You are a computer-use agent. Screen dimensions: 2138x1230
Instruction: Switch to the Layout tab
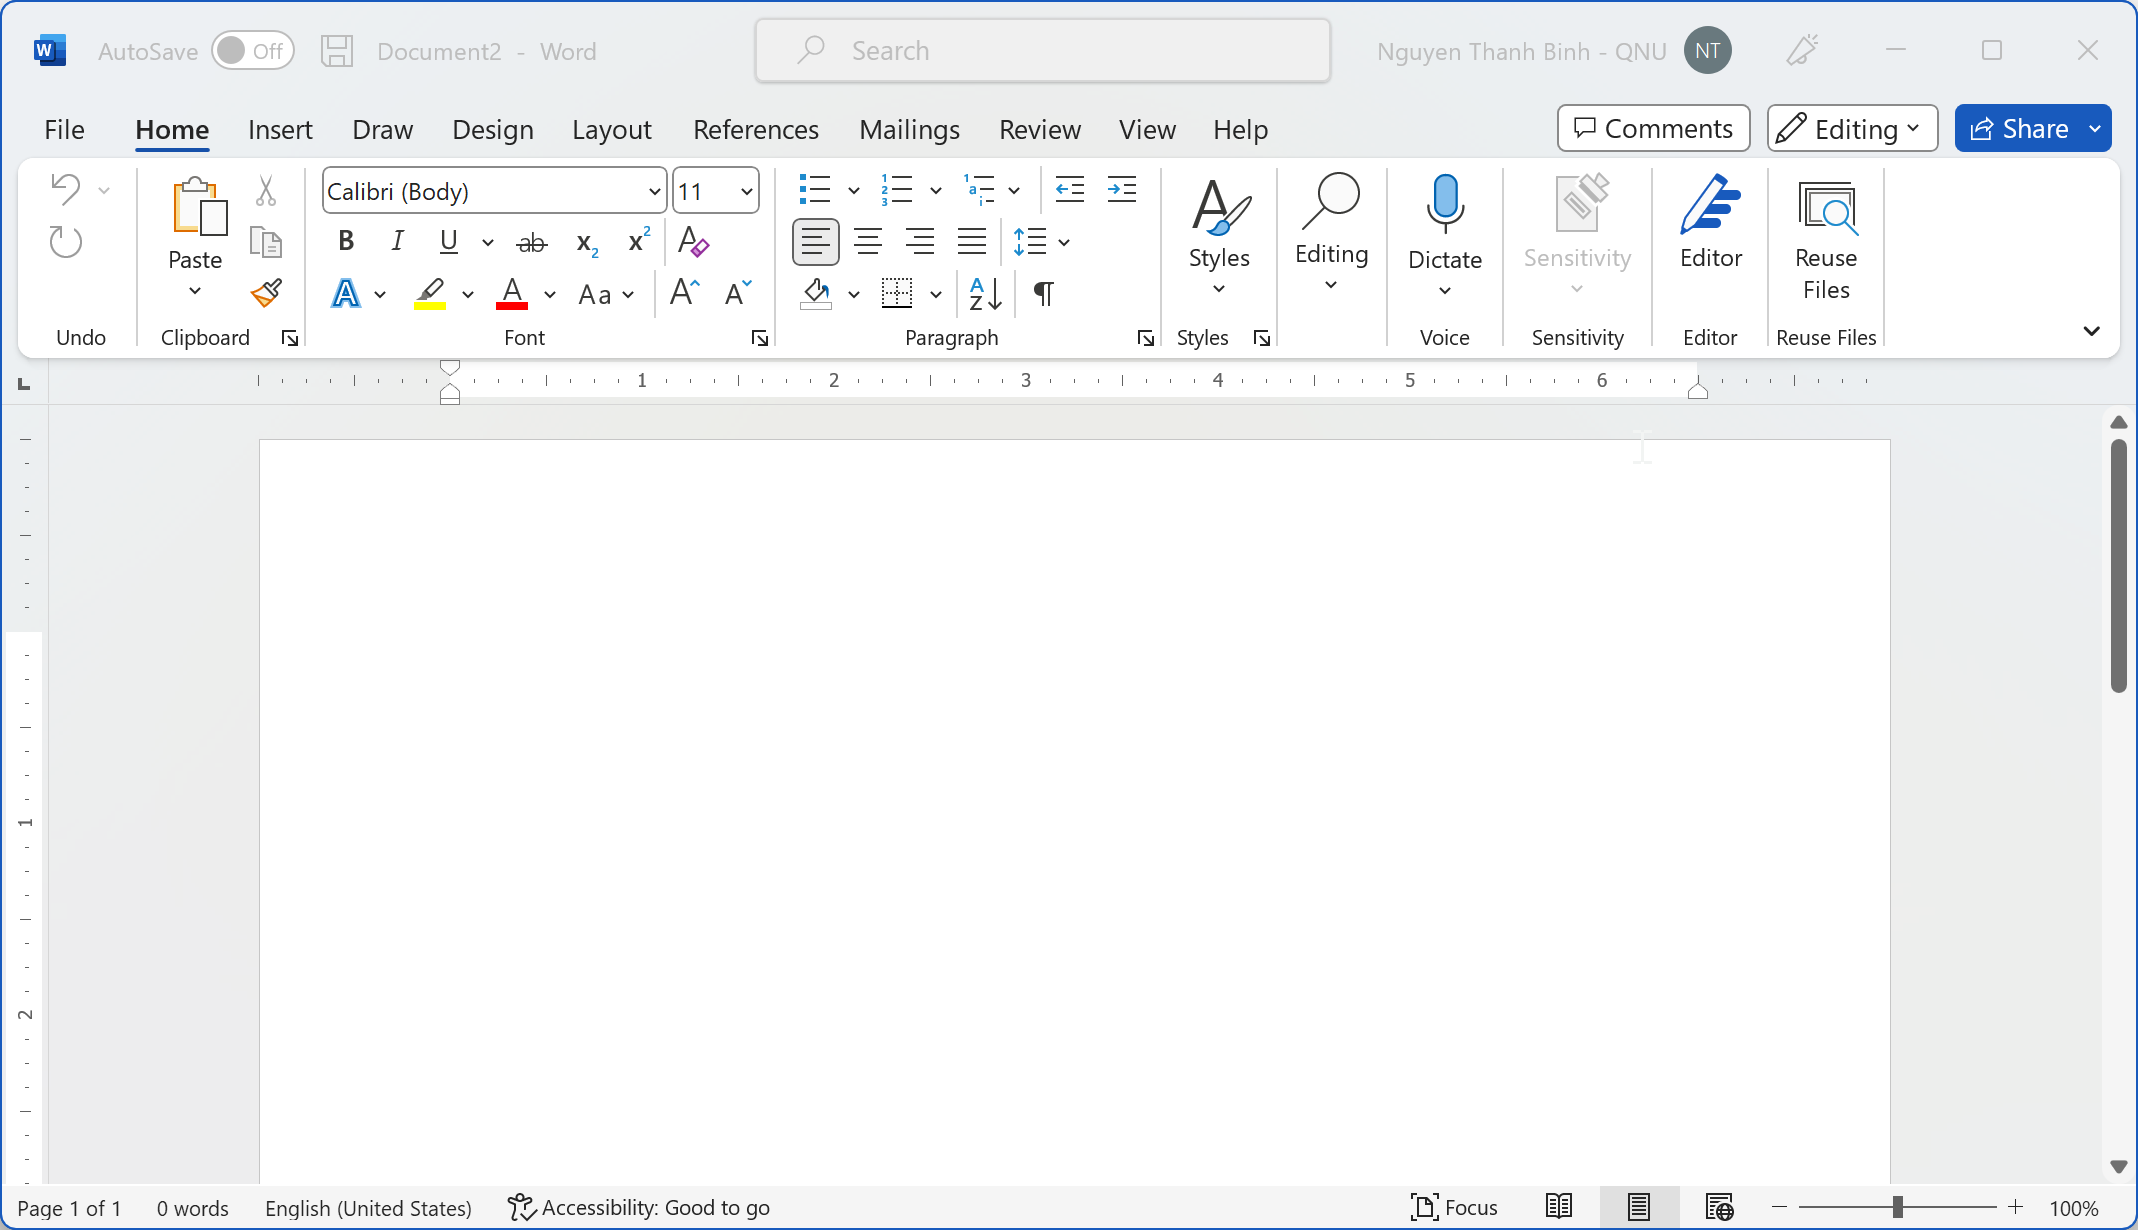click(x=612, y=130)
